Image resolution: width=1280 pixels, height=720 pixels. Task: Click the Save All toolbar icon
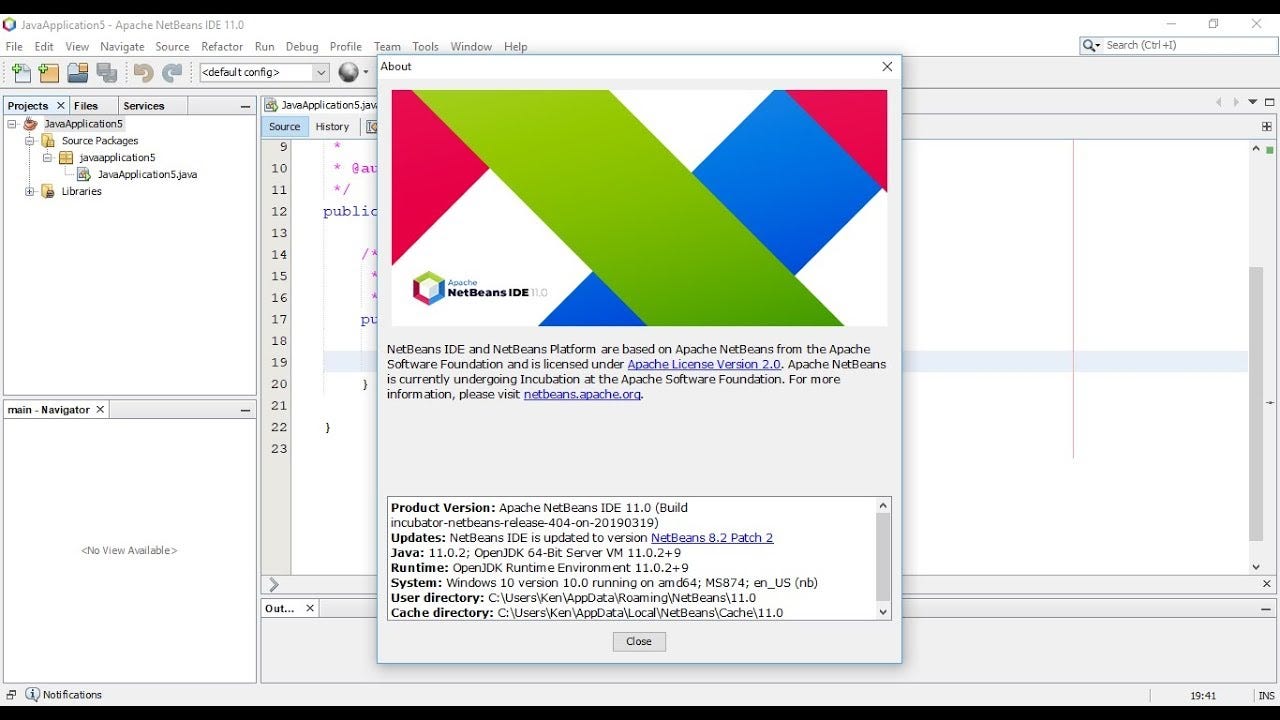click(107, 72)
